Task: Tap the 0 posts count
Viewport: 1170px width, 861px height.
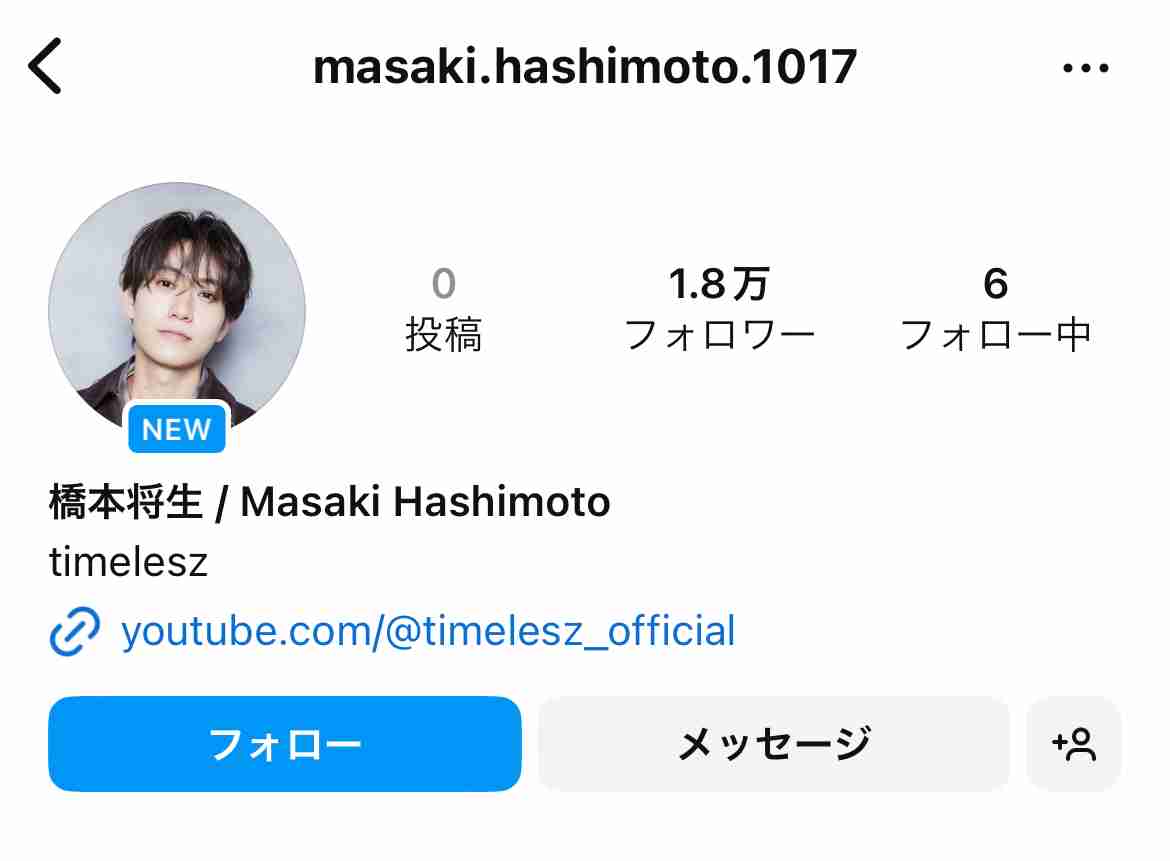Action: 443,284
